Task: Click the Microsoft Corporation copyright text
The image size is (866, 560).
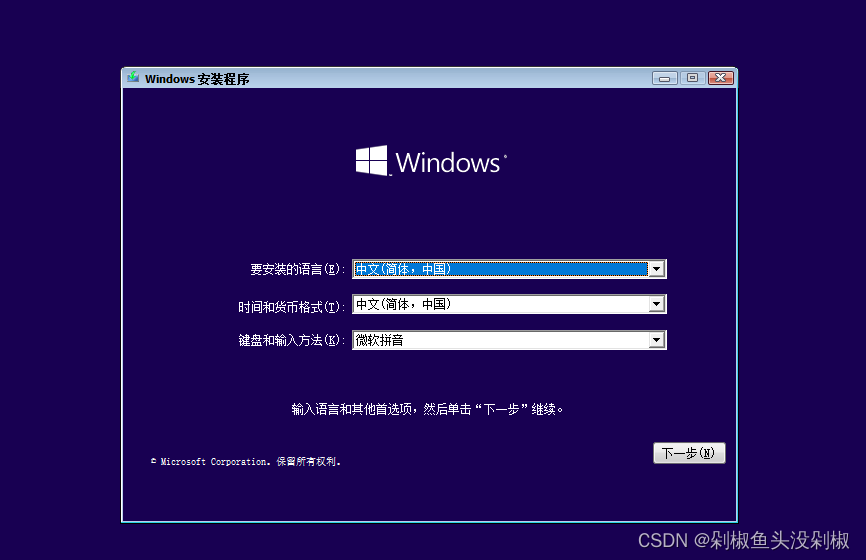Action: (246, 461)
